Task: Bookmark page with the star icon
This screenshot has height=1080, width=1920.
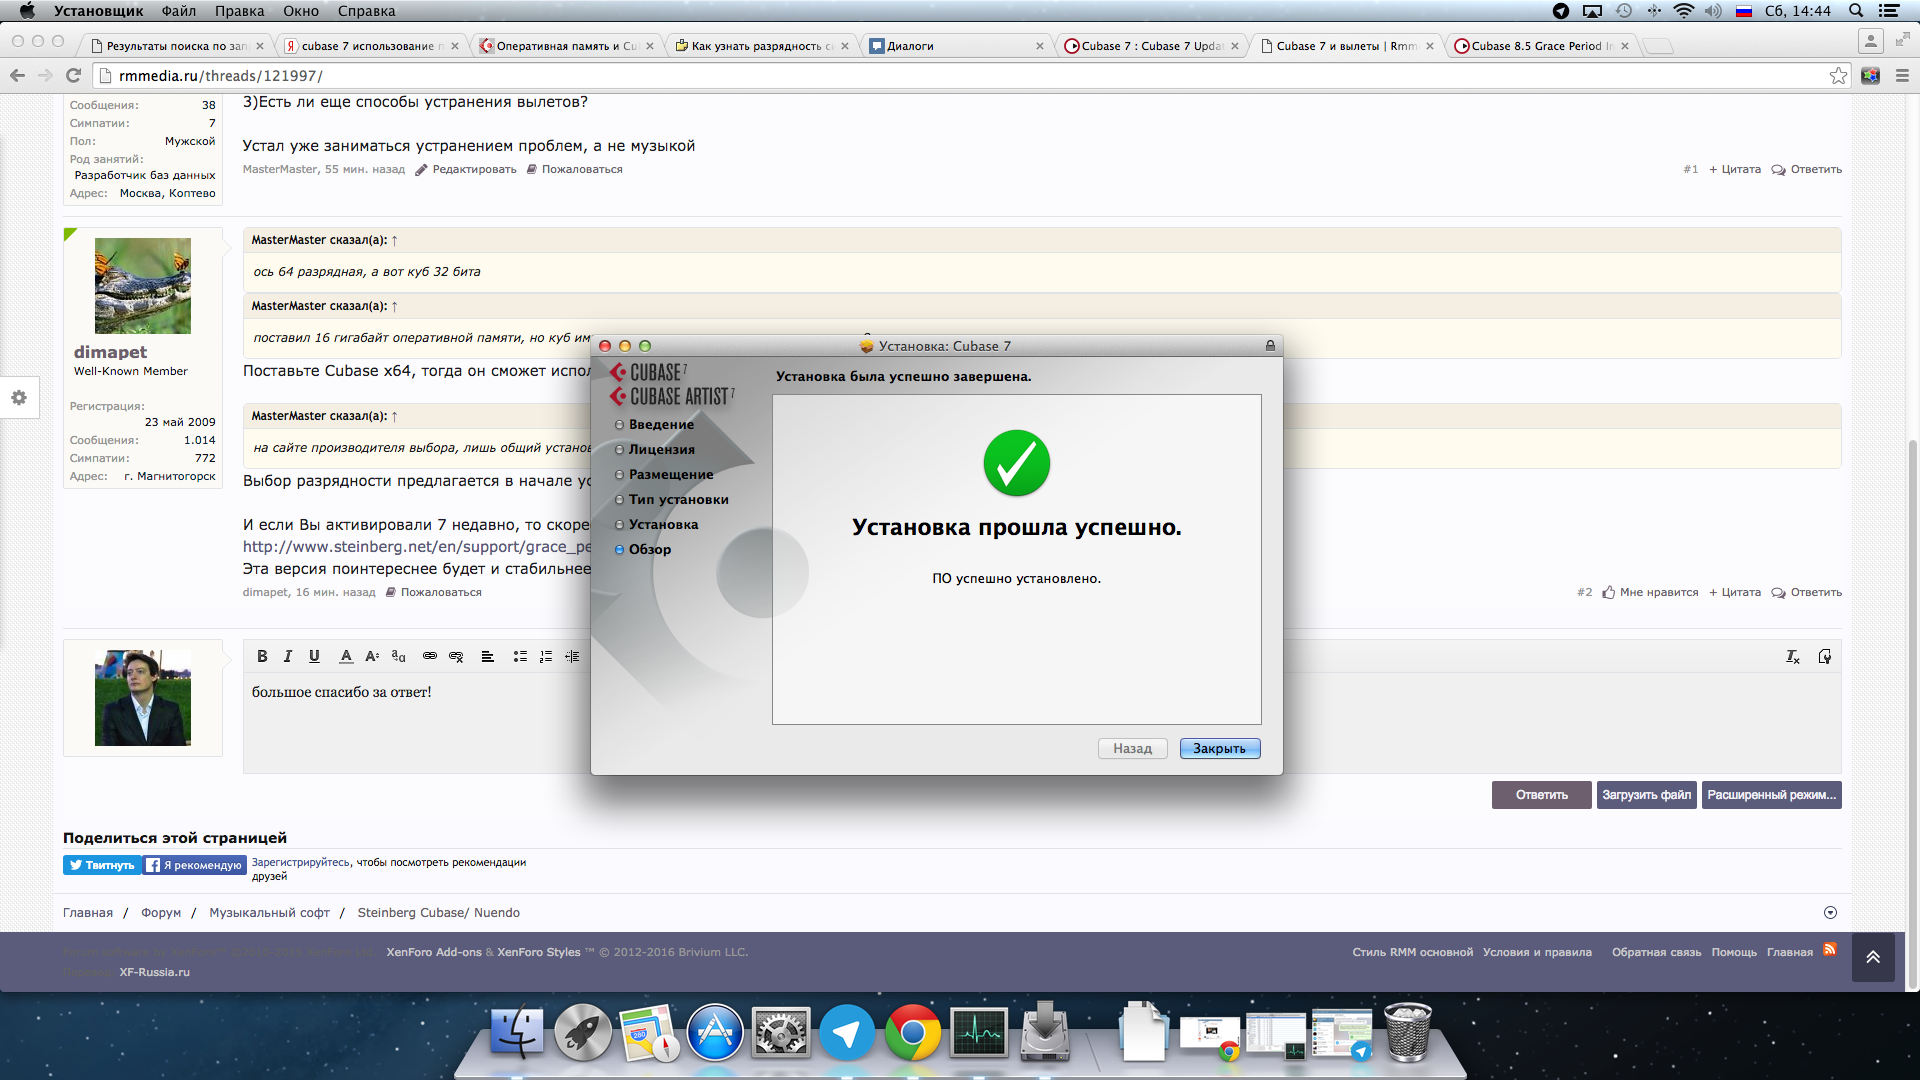Action: [1838, 76]
